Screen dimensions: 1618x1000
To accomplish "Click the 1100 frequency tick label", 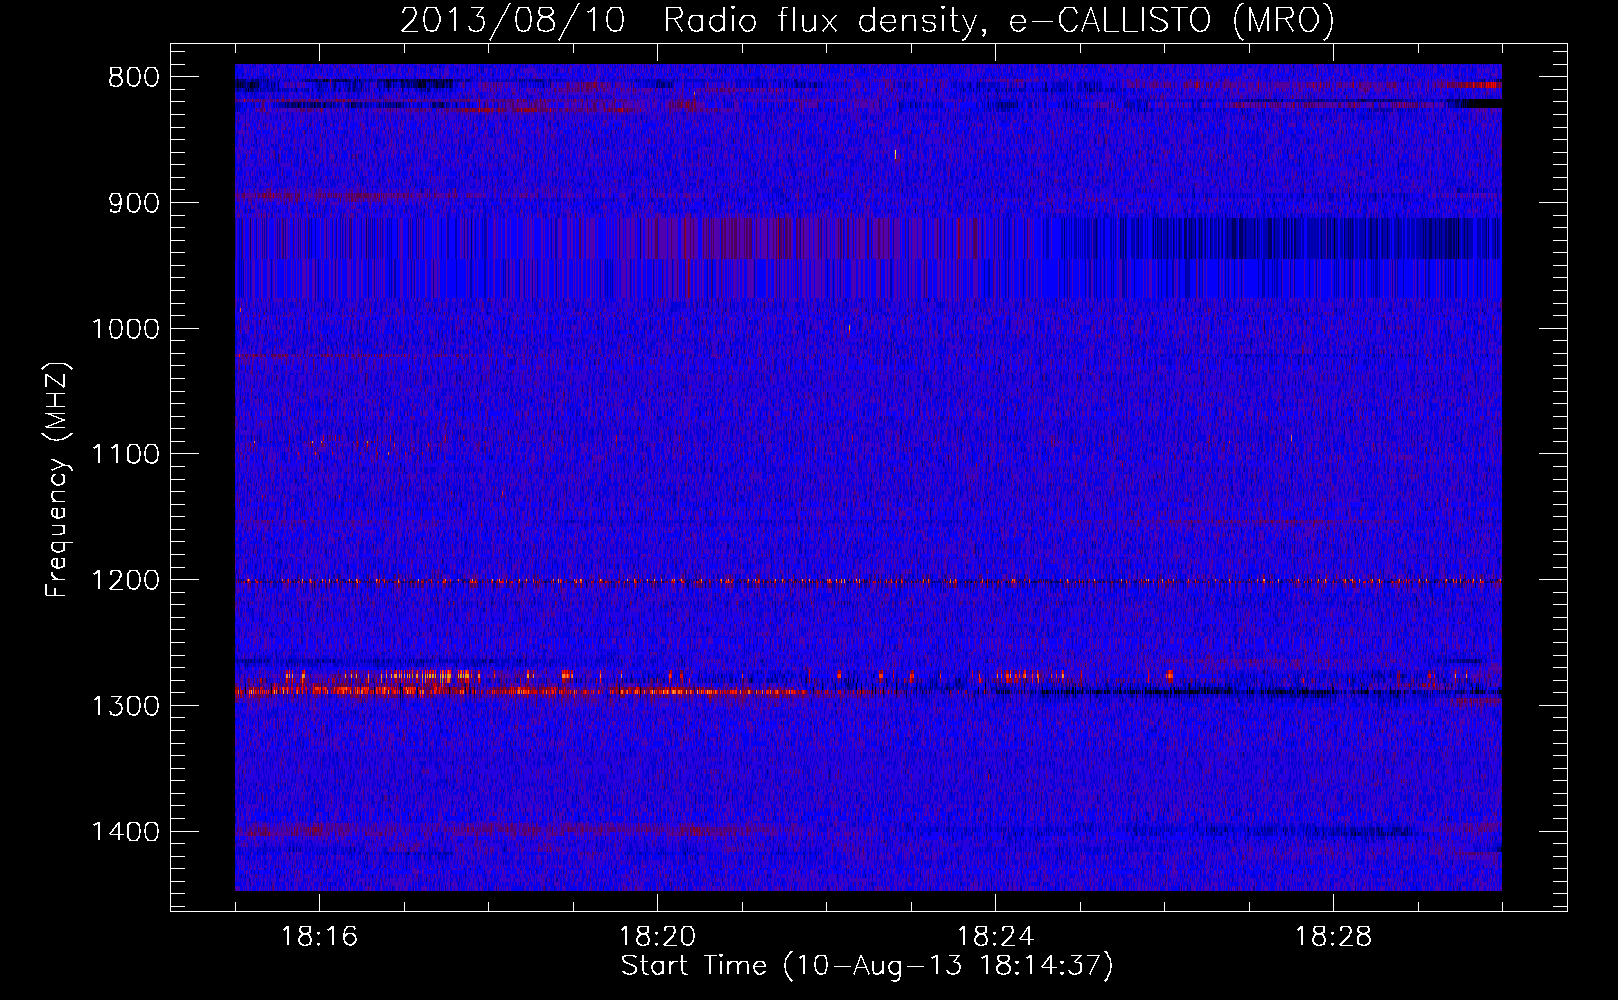I will (x=124, y=455).
